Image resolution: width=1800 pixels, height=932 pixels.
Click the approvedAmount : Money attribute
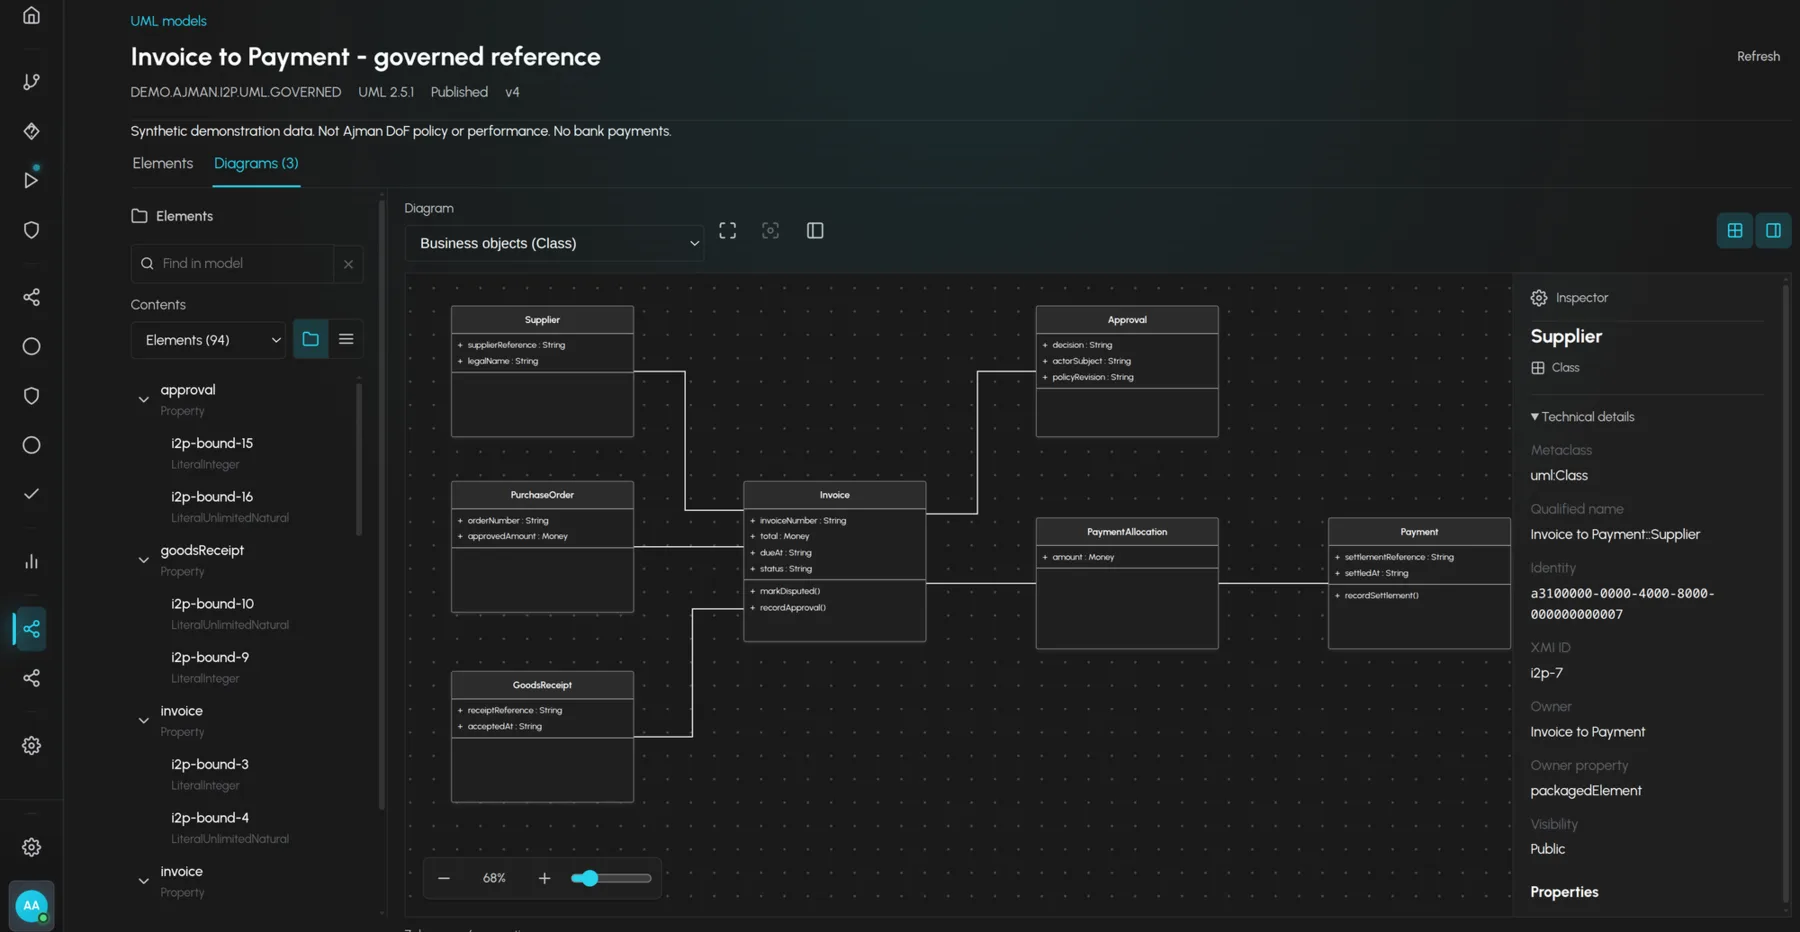(x=517, y=537)
